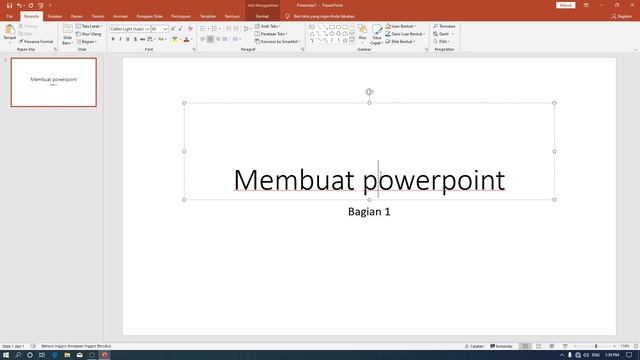
Task: Switch to the Sisipkan (Insert) tab
Action: [x=55, y=16]
